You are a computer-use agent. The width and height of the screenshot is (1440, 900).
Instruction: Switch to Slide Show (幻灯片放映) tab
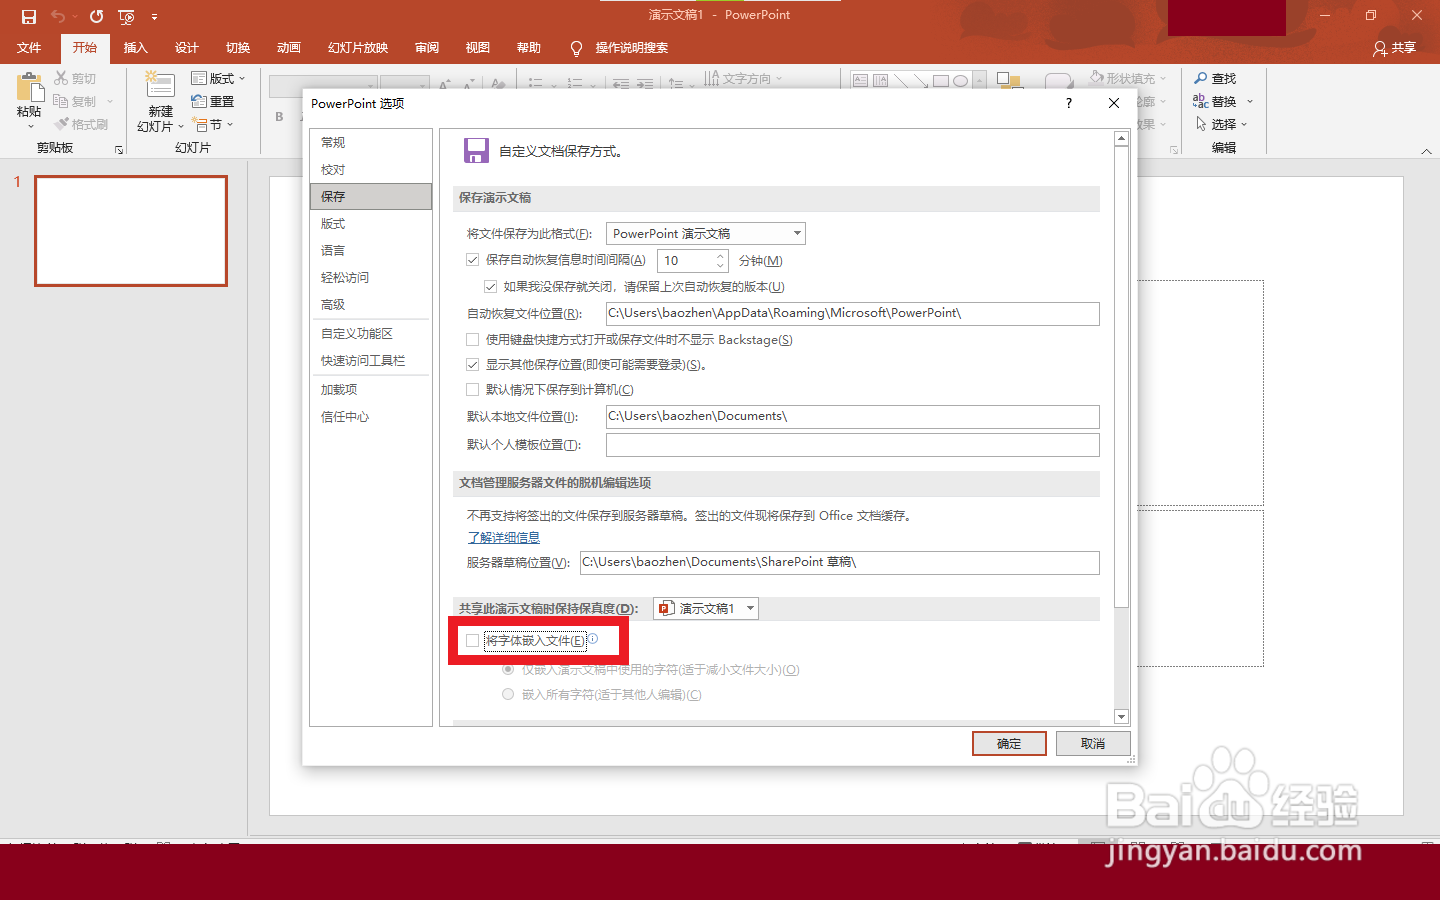click(358, 48)
